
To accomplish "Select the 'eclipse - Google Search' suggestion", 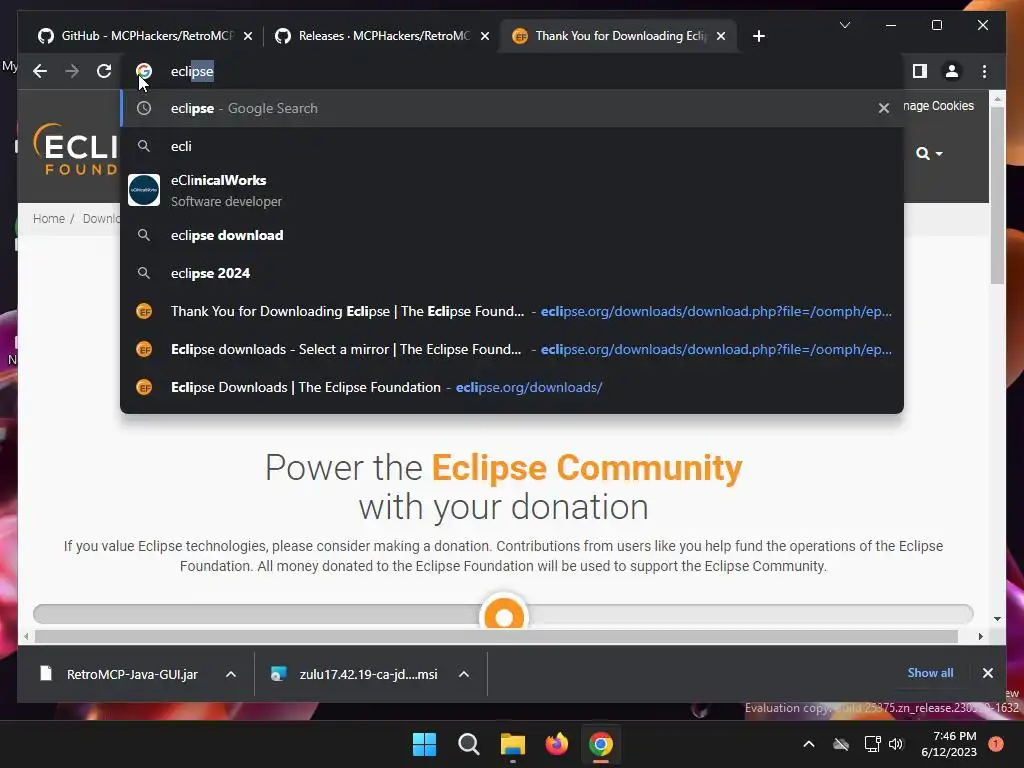I will click(512, 108).
